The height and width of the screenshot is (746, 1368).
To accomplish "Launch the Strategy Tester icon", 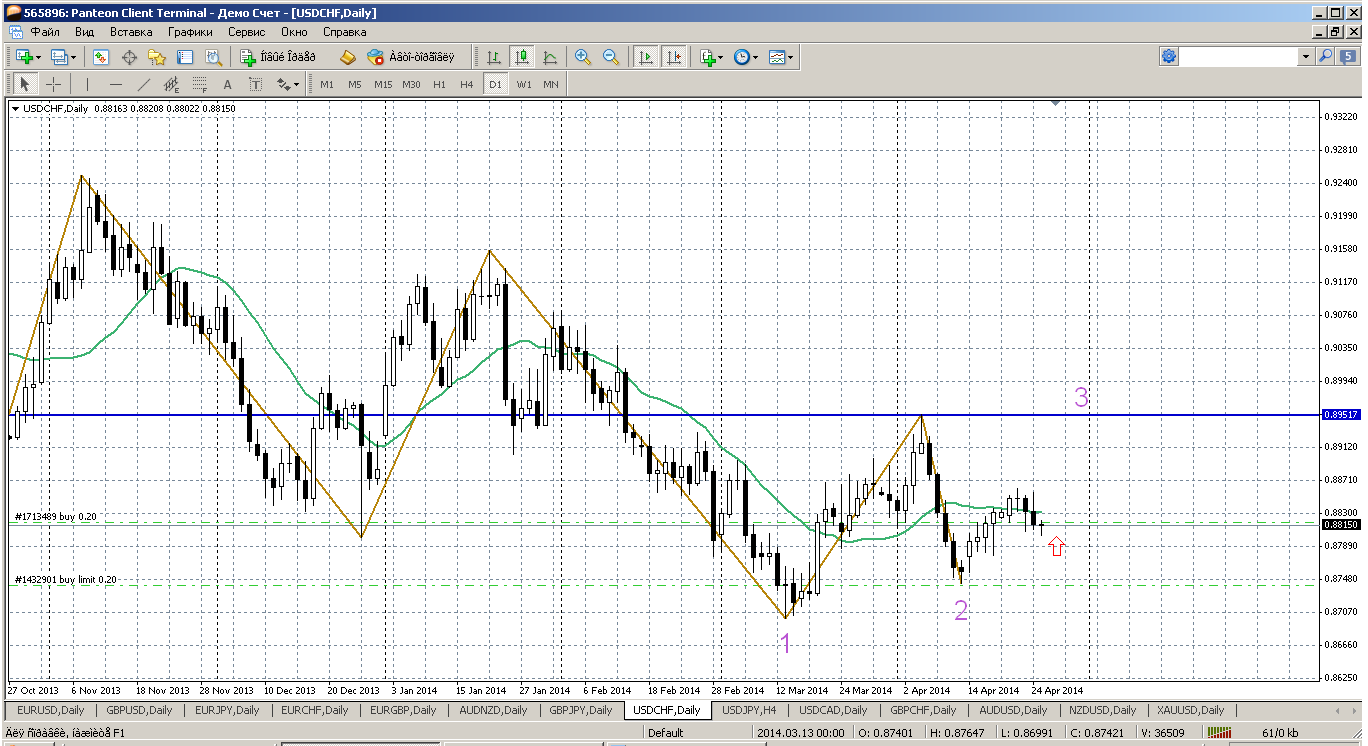I will [212, 57].
